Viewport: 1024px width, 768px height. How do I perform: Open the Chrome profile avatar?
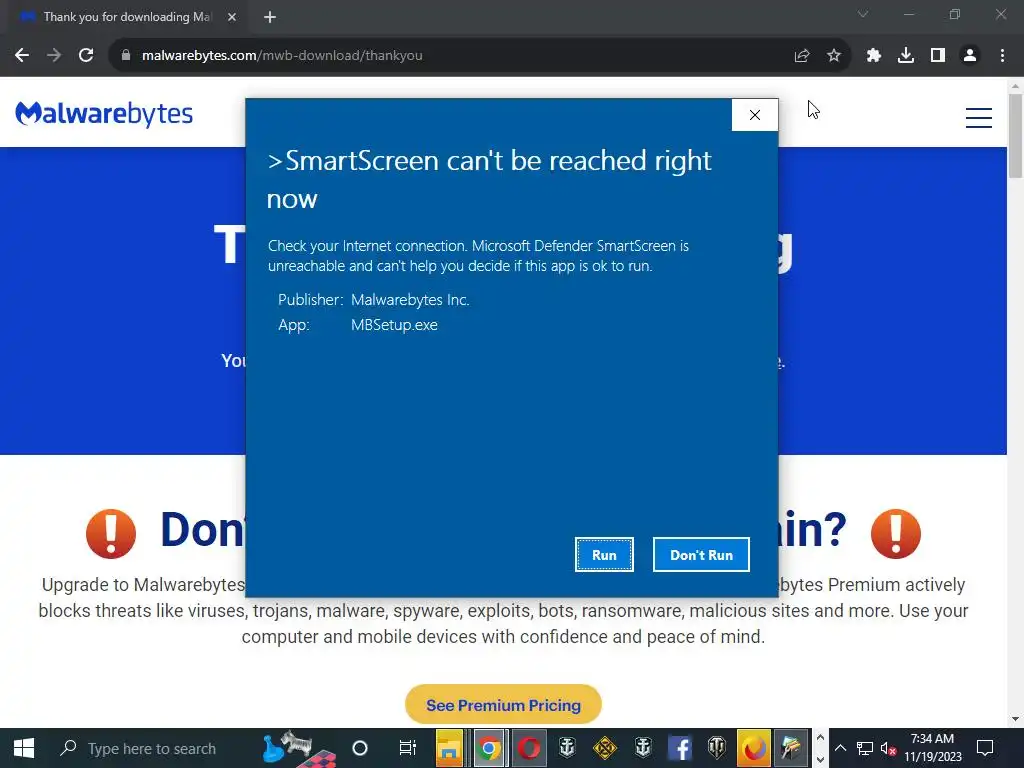pyautogui.click(x=970, y=56)
